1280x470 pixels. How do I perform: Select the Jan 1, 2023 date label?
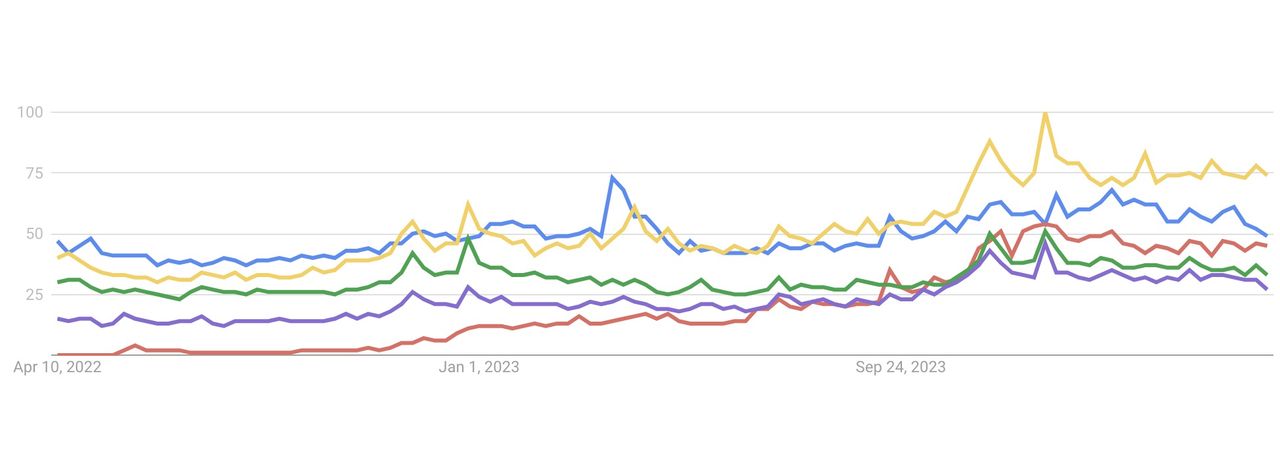(x=479, y=368)
